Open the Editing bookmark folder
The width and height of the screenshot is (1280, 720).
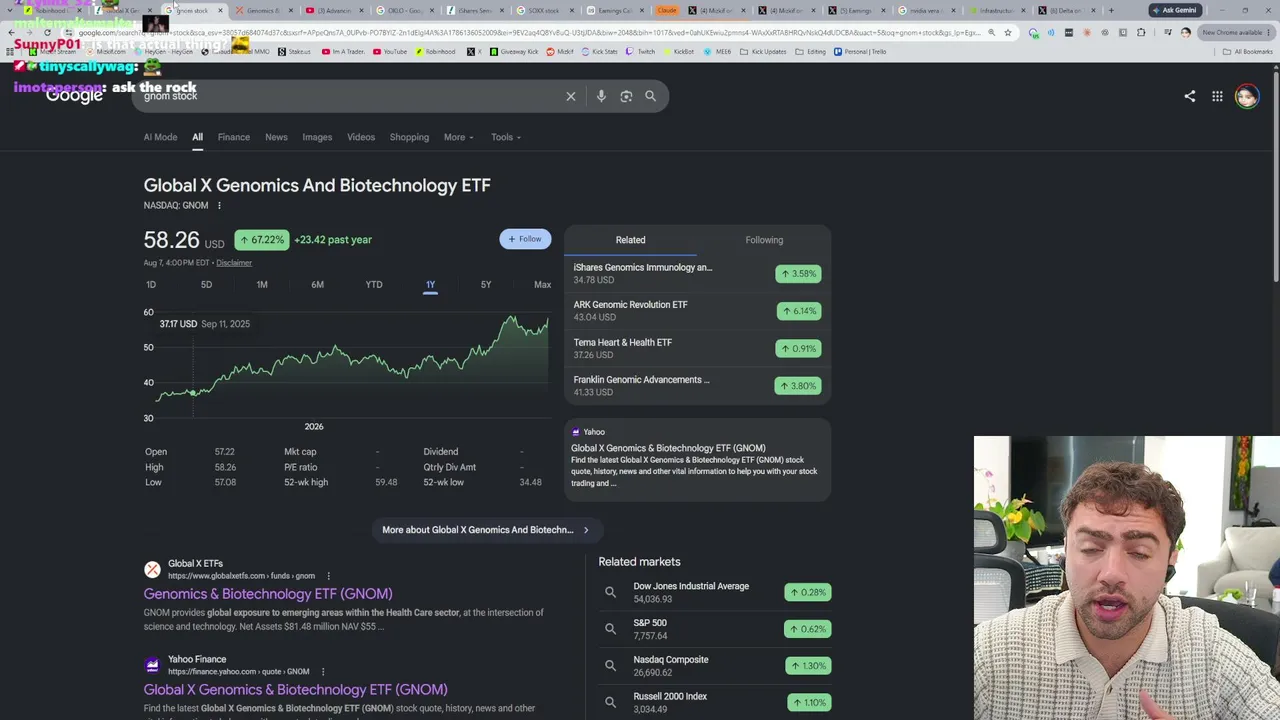[x=811, y=51]
